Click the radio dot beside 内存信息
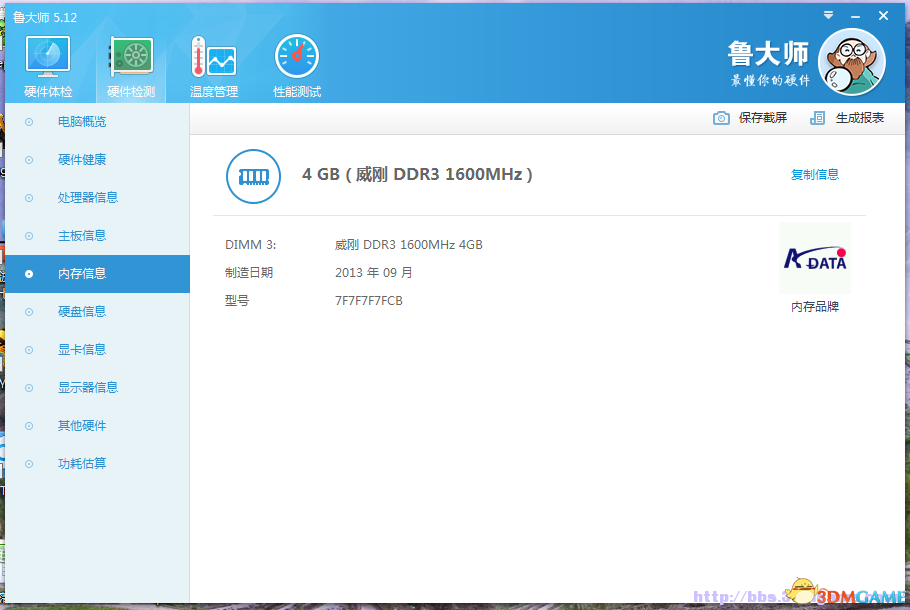 (x=29, y=274)
